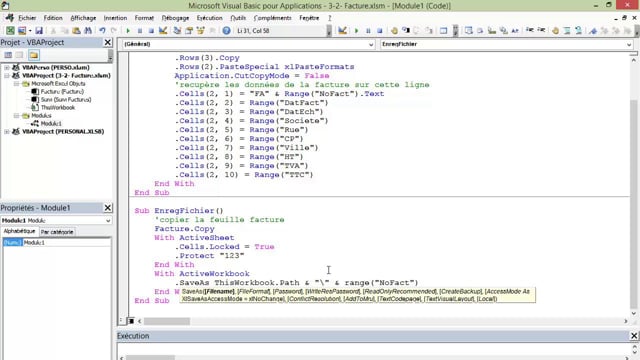This screenshot has width=640, height=360.
Task: Toggle Procedure View button at the code pane's bottom left
Action: 122,321
